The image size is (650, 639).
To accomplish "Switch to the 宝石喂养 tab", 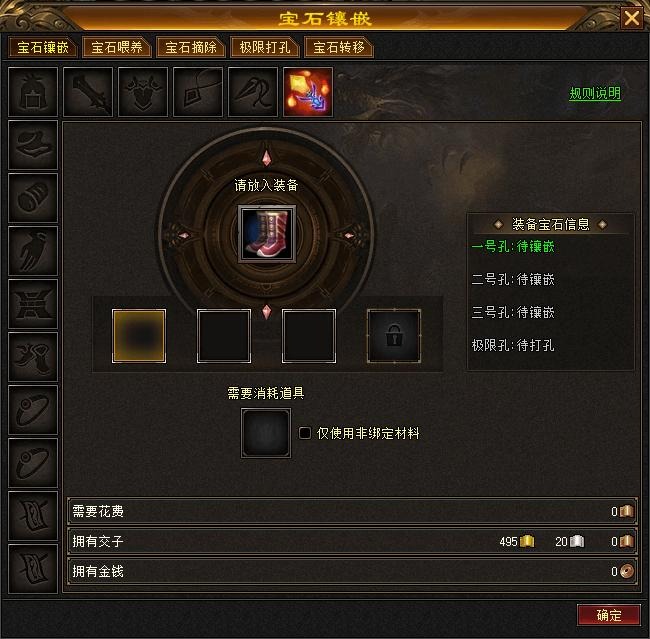I will pos(116,47).
